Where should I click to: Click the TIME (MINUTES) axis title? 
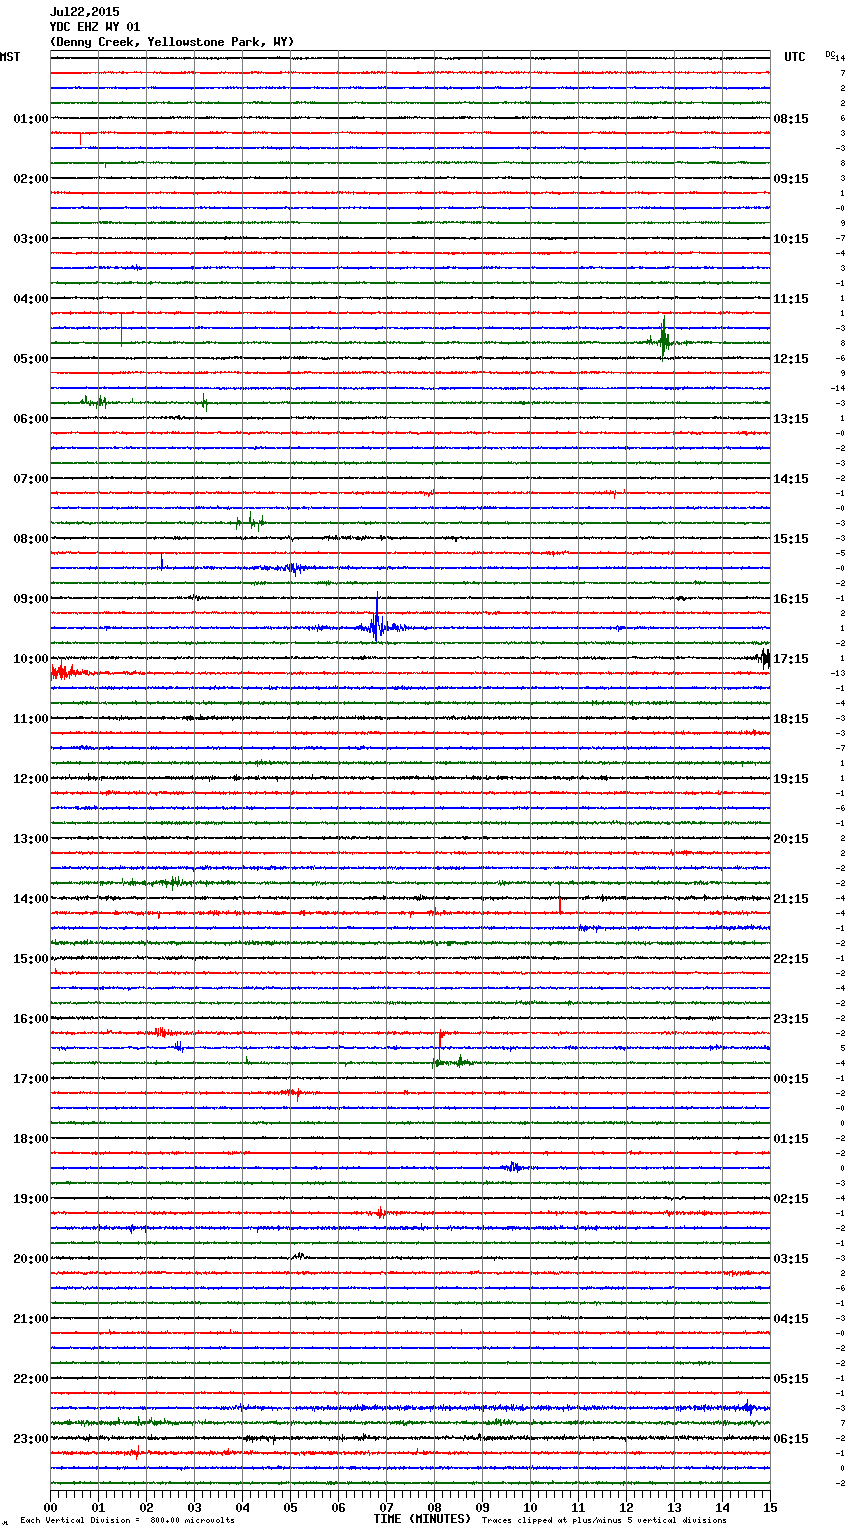click(422, 1519)
